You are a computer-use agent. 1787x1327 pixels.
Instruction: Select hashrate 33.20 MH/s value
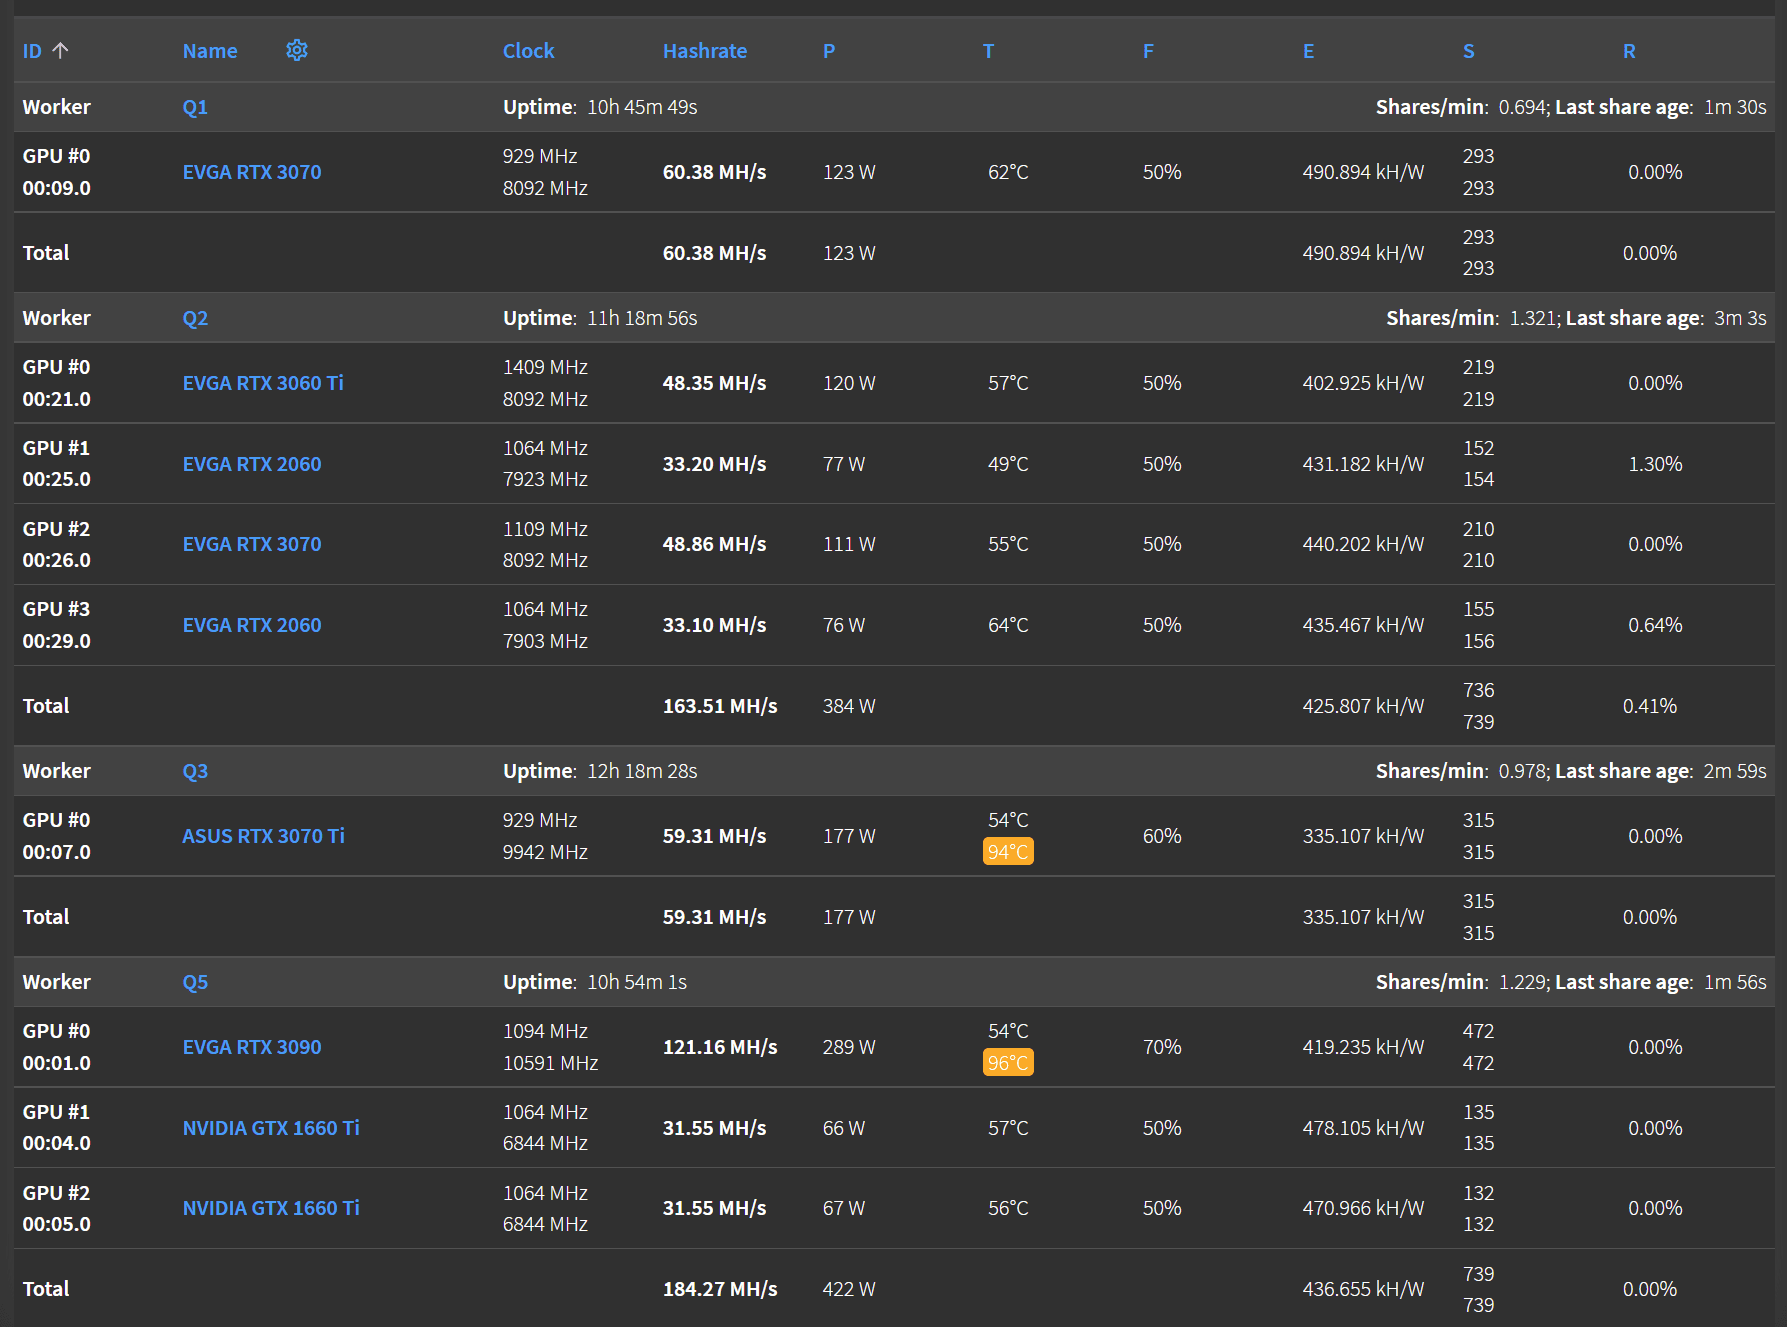point(714,464)
